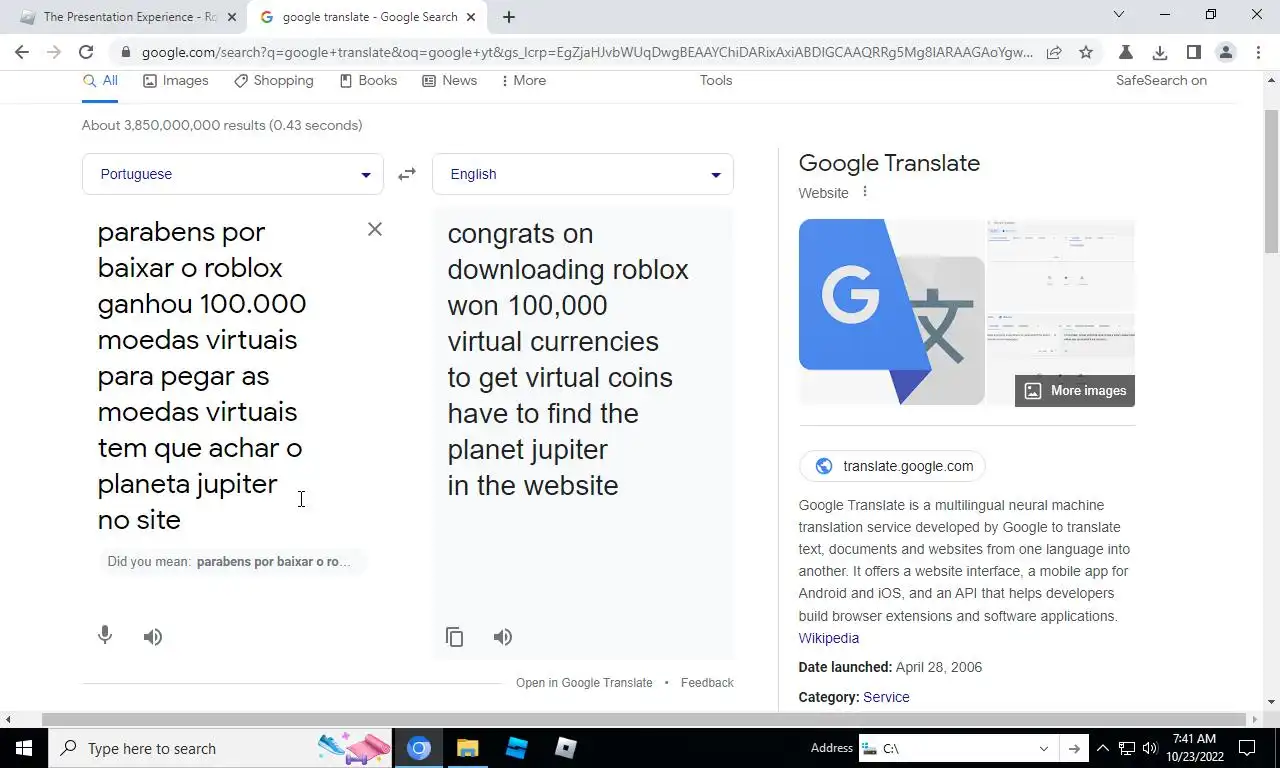Open the Windows Start menu

pyautogui.click(x=23, y=748)
